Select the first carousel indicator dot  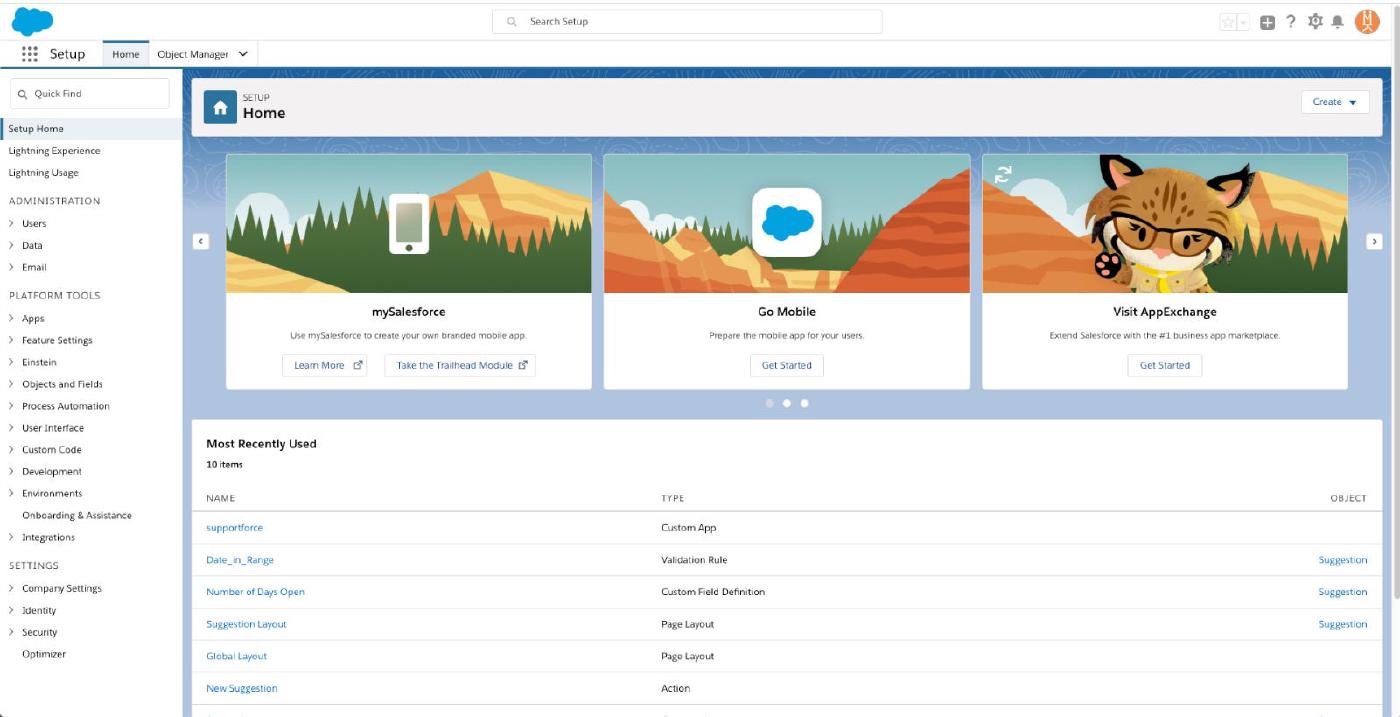769,403
